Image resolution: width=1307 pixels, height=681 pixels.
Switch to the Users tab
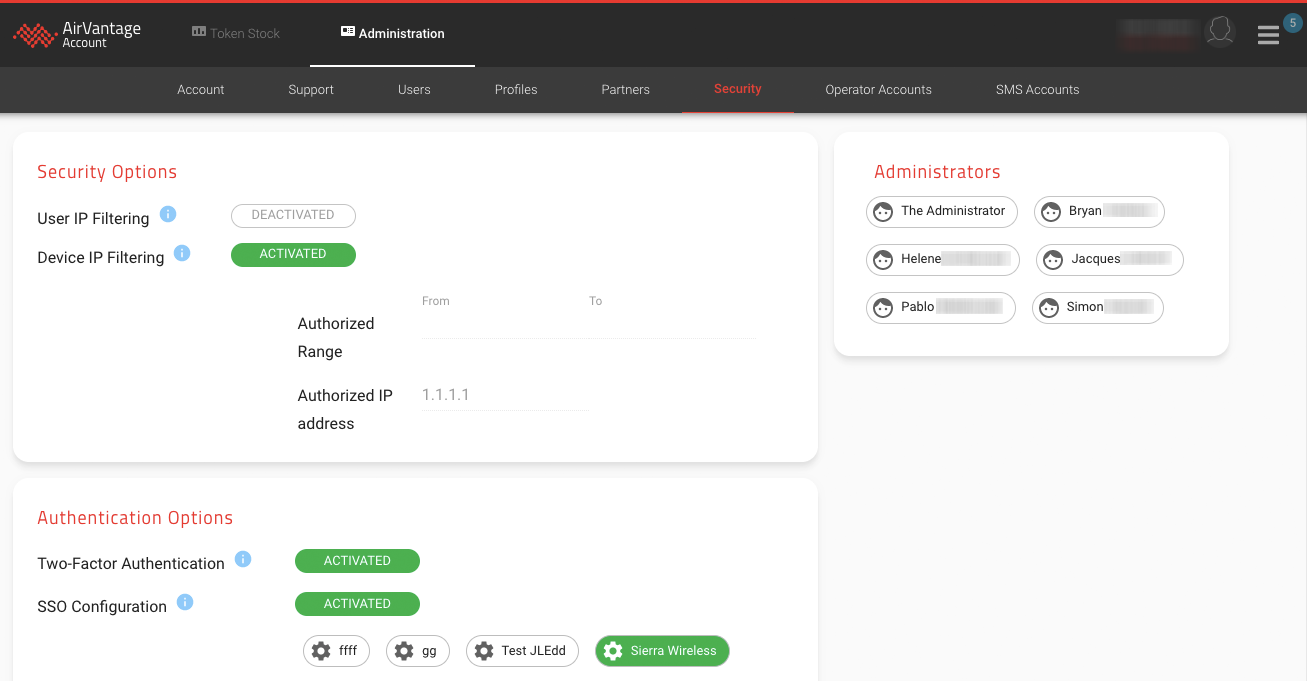[x=414, y=90]
